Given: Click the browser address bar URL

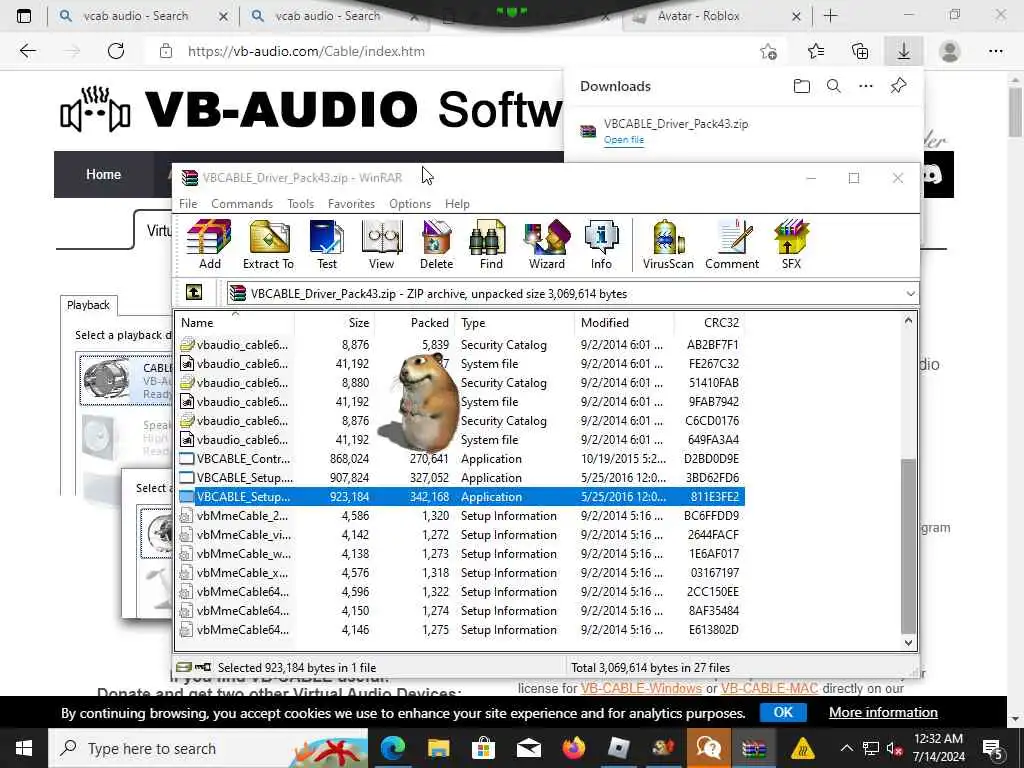Looking at the screenshot, I should [306, 51].
